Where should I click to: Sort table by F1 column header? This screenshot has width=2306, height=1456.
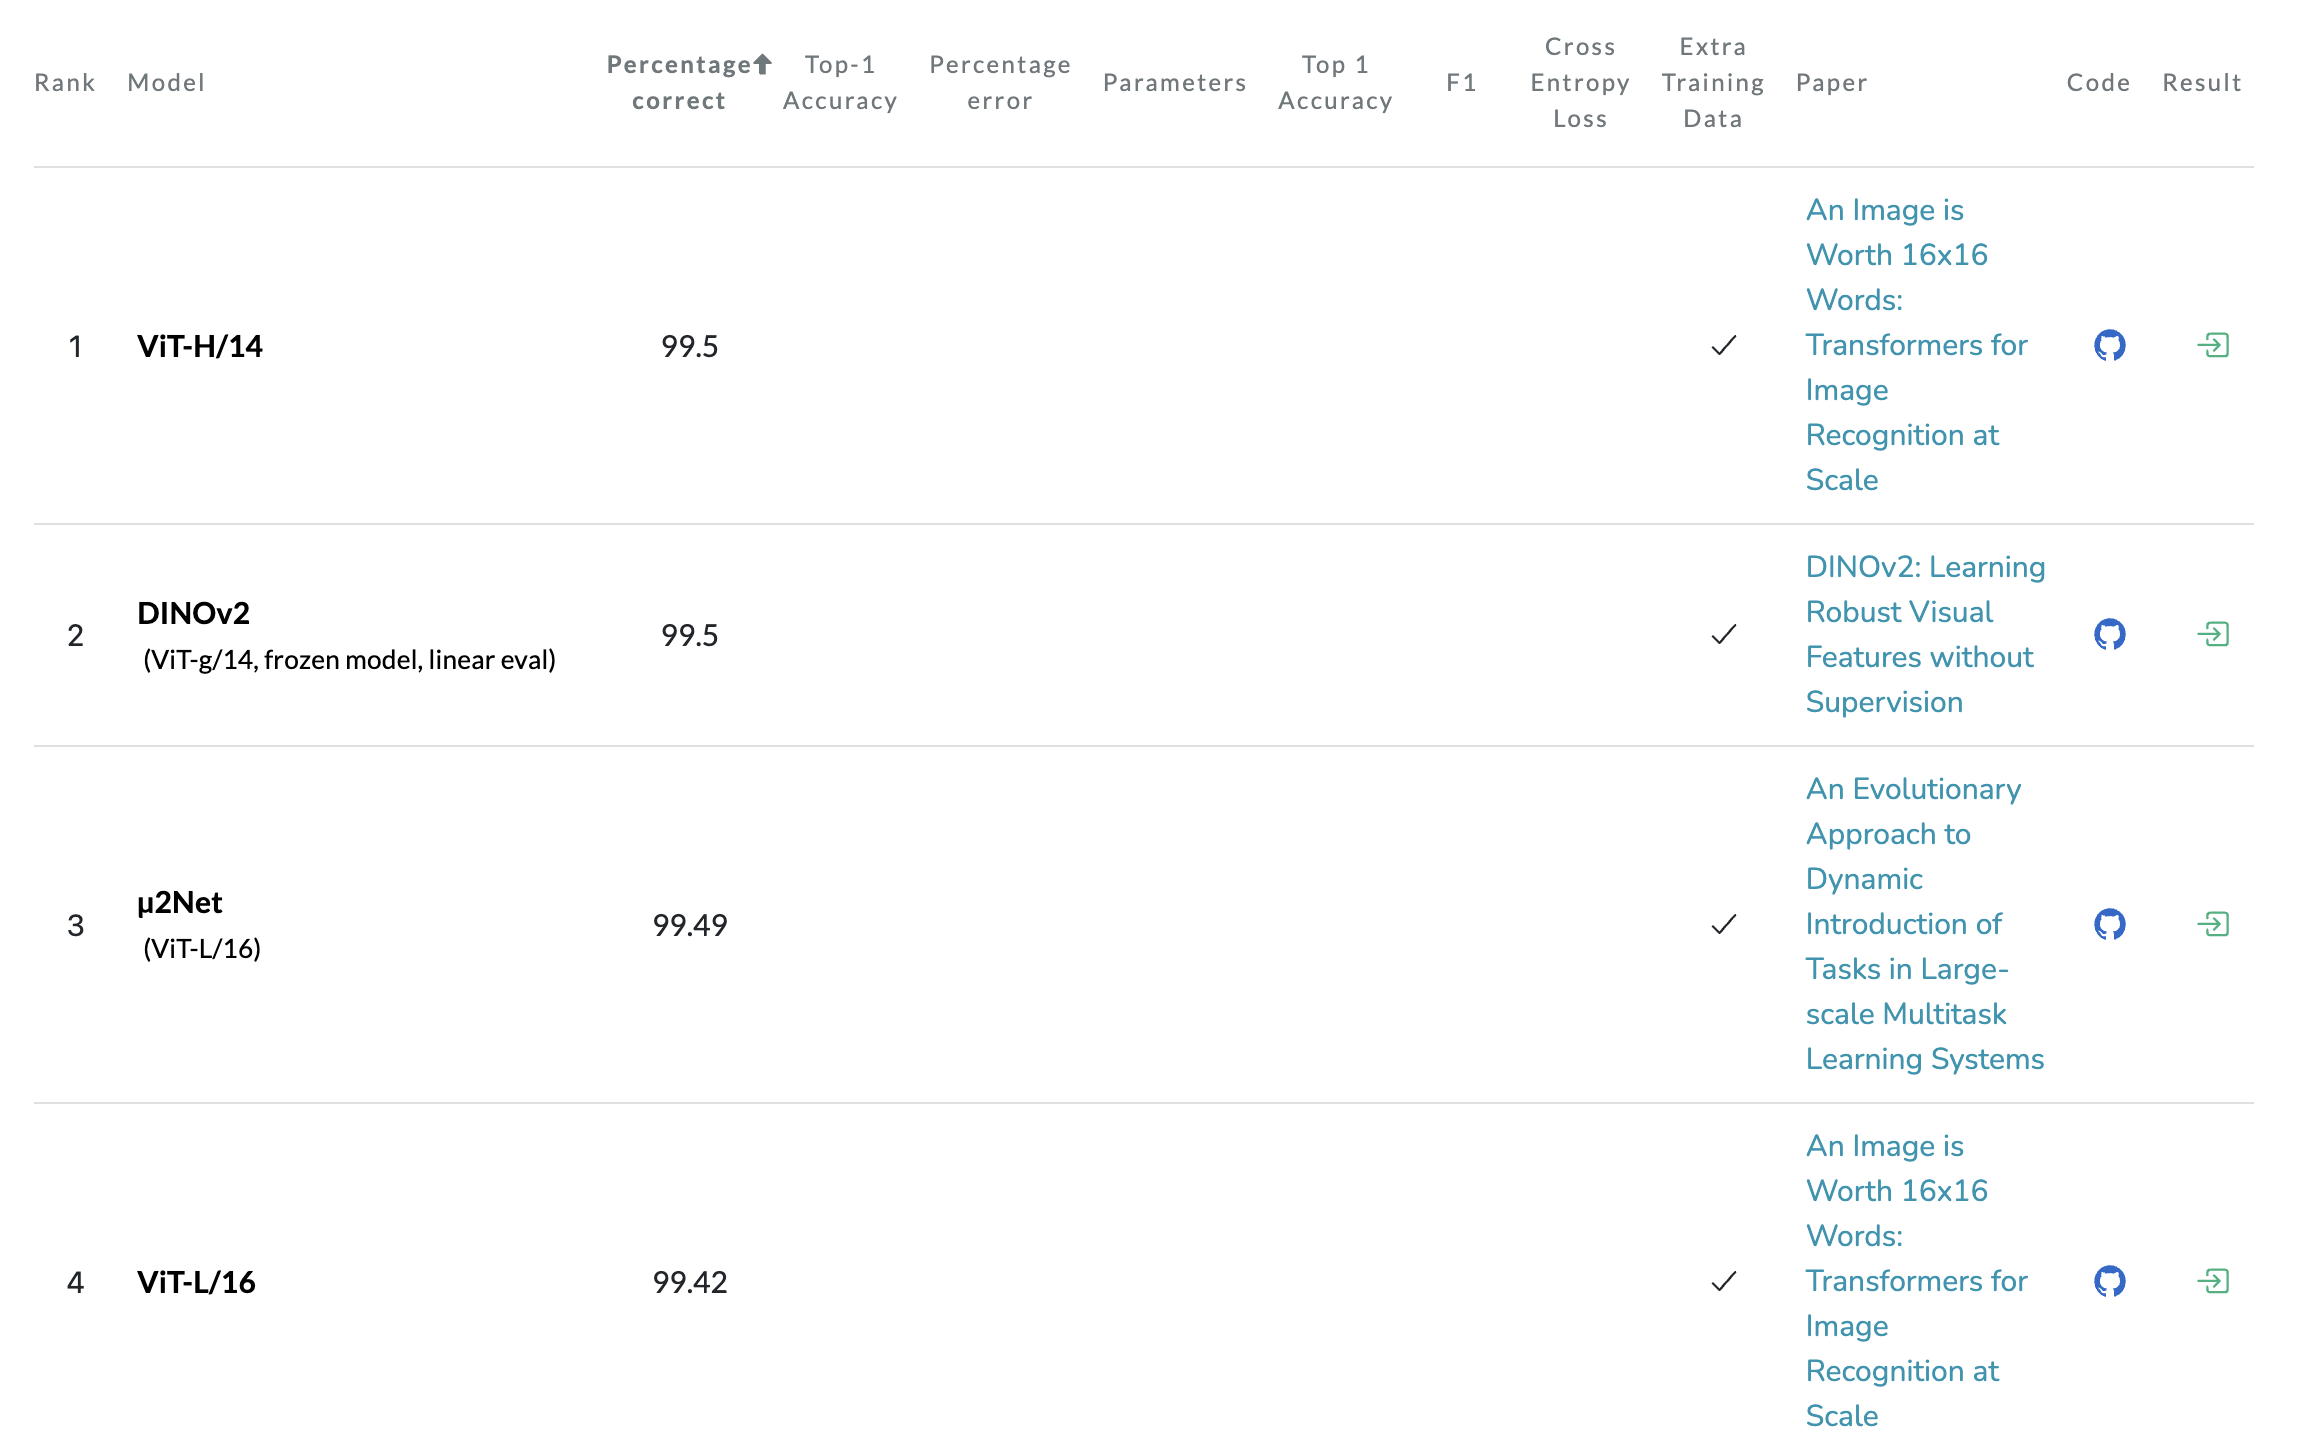(x=1461, y=83)
